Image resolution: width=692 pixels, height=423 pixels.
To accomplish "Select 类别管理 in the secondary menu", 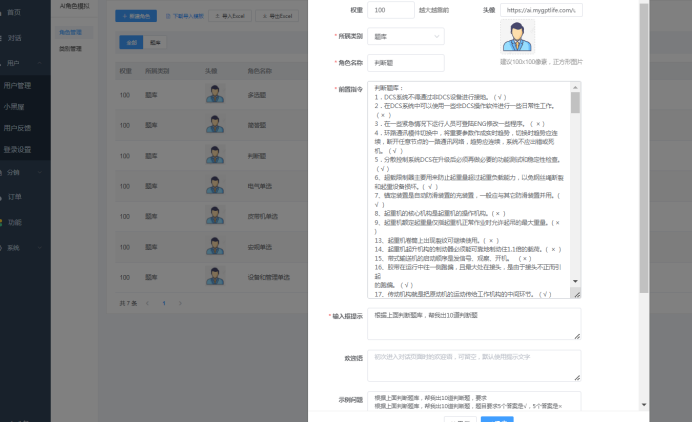I will (71, 49).
